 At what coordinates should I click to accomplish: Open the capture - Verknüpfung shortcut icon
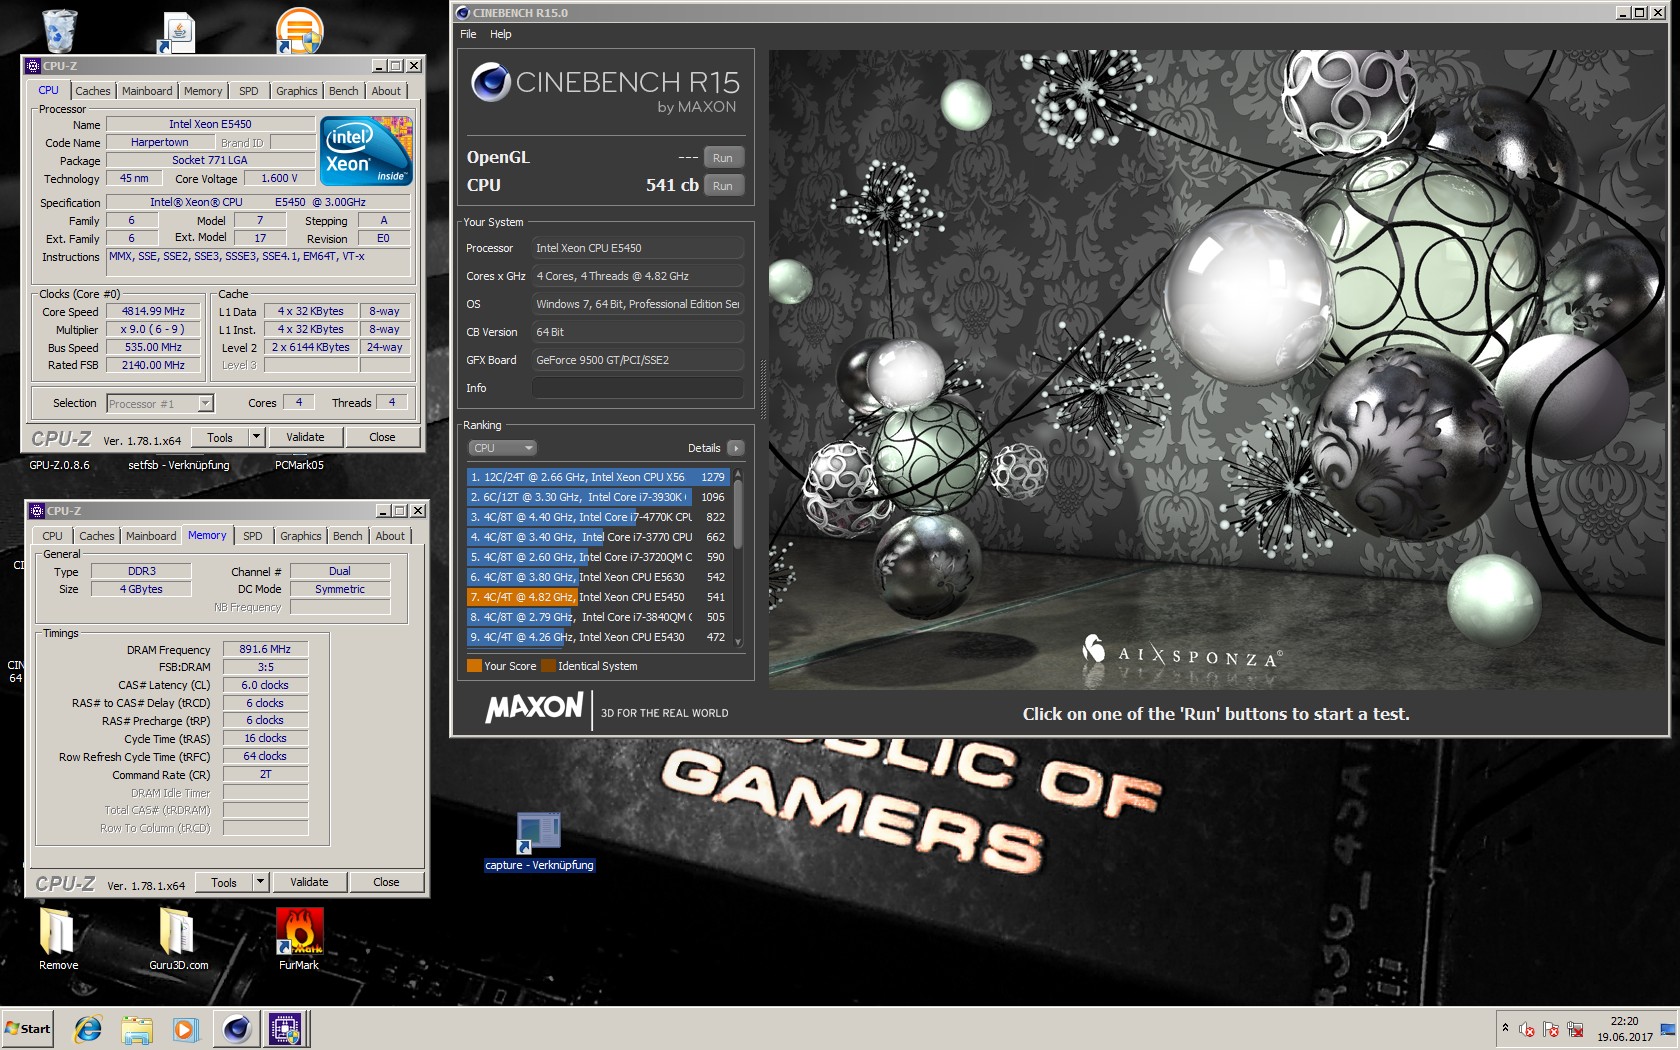coord(538,833)
